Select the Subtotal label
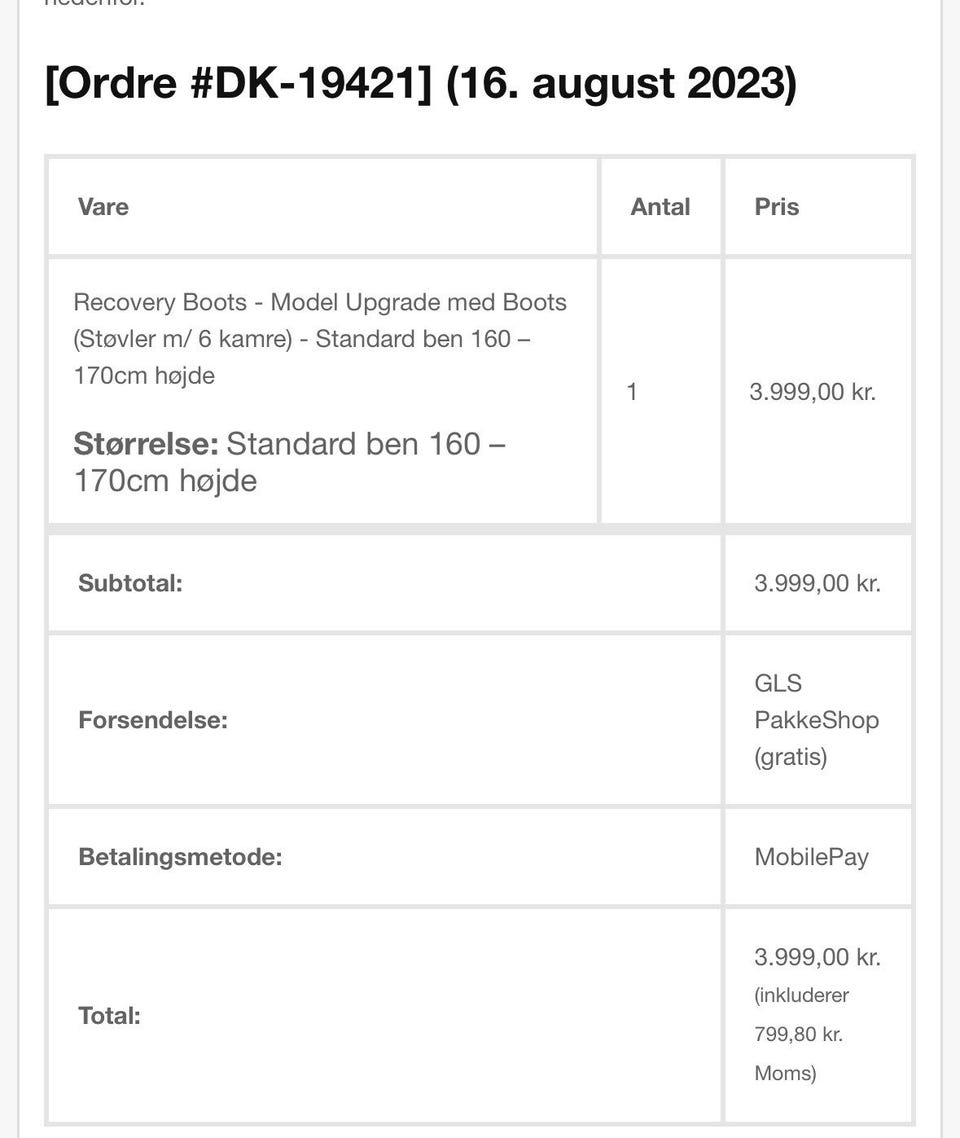The height and width of the screenshot is (1138, 960). pyautogui.click(x=130, y=583)
